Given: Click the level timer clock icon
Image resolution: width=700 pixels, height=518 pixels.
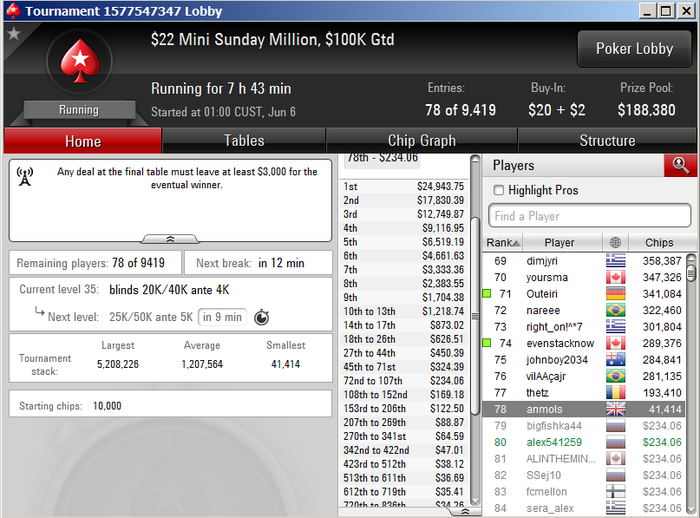Looking at the screenshot, I should pos(262,317).
